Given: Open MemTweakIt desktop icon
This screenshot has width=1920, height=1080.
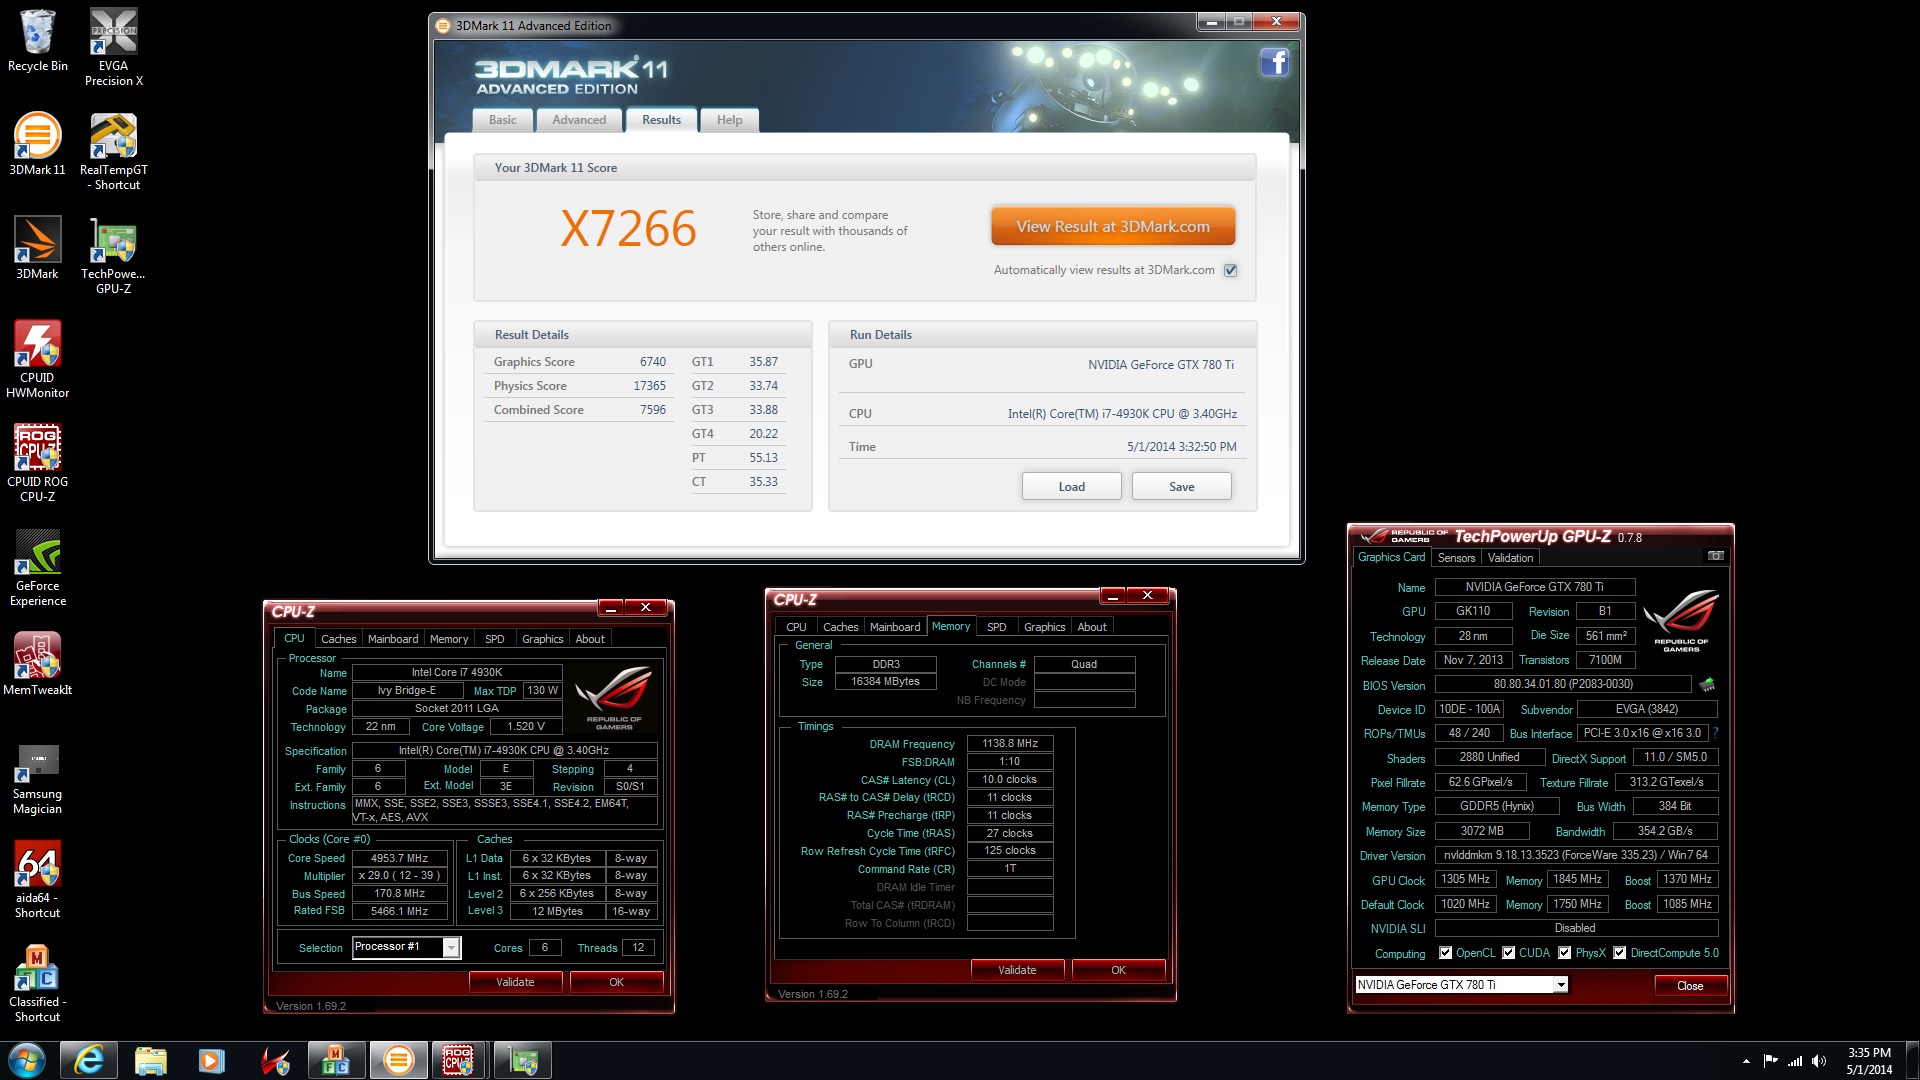Looking at the screenshot, I should pos(37,664).
